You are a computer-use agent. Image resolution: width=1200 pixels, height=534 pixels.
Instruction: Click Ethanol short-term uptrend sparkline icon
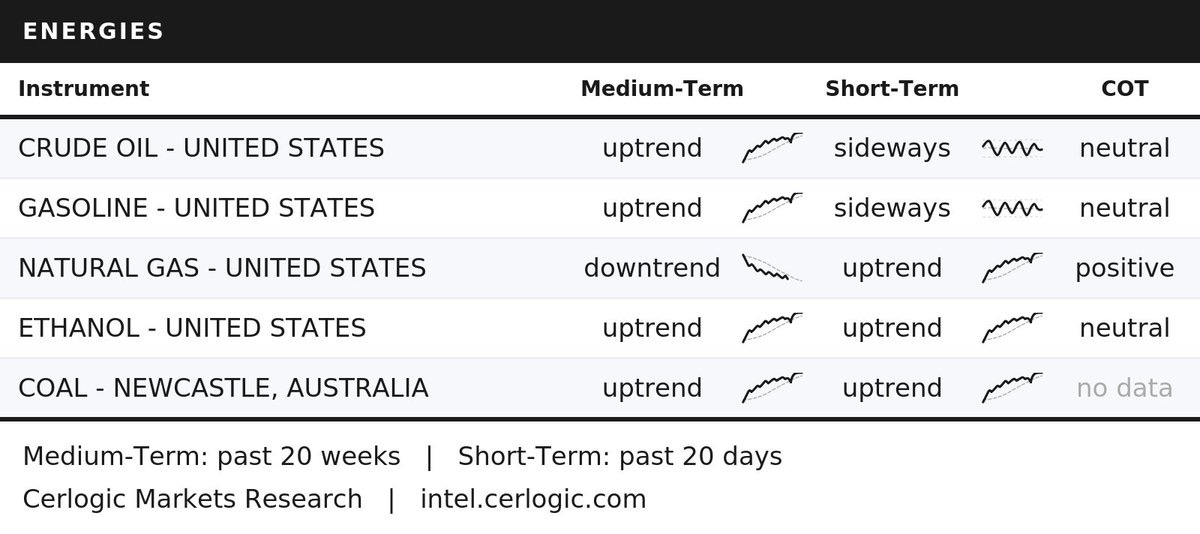pos(1012,328)
